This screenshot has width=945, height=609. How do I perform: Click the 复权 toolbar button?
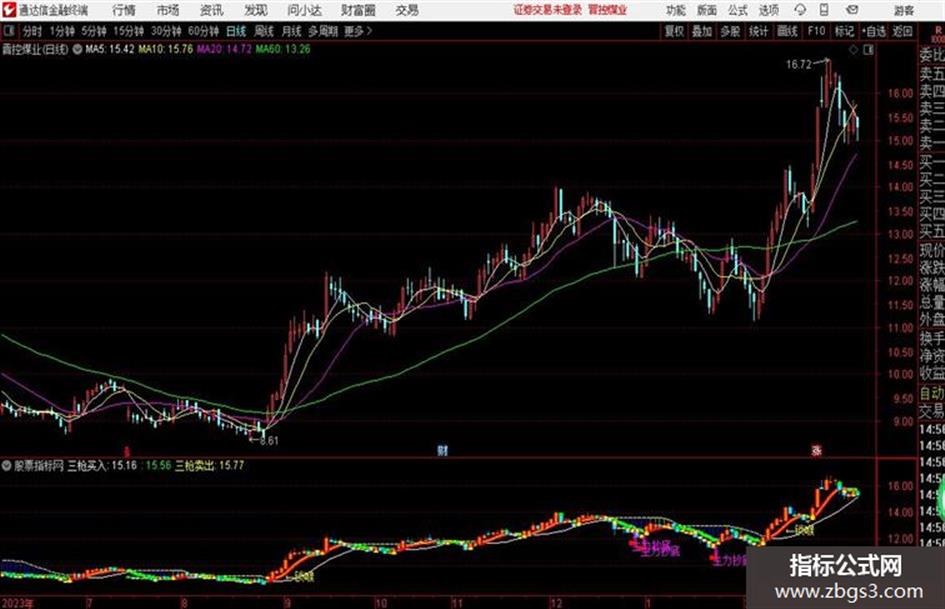click(x=674, y=31)
